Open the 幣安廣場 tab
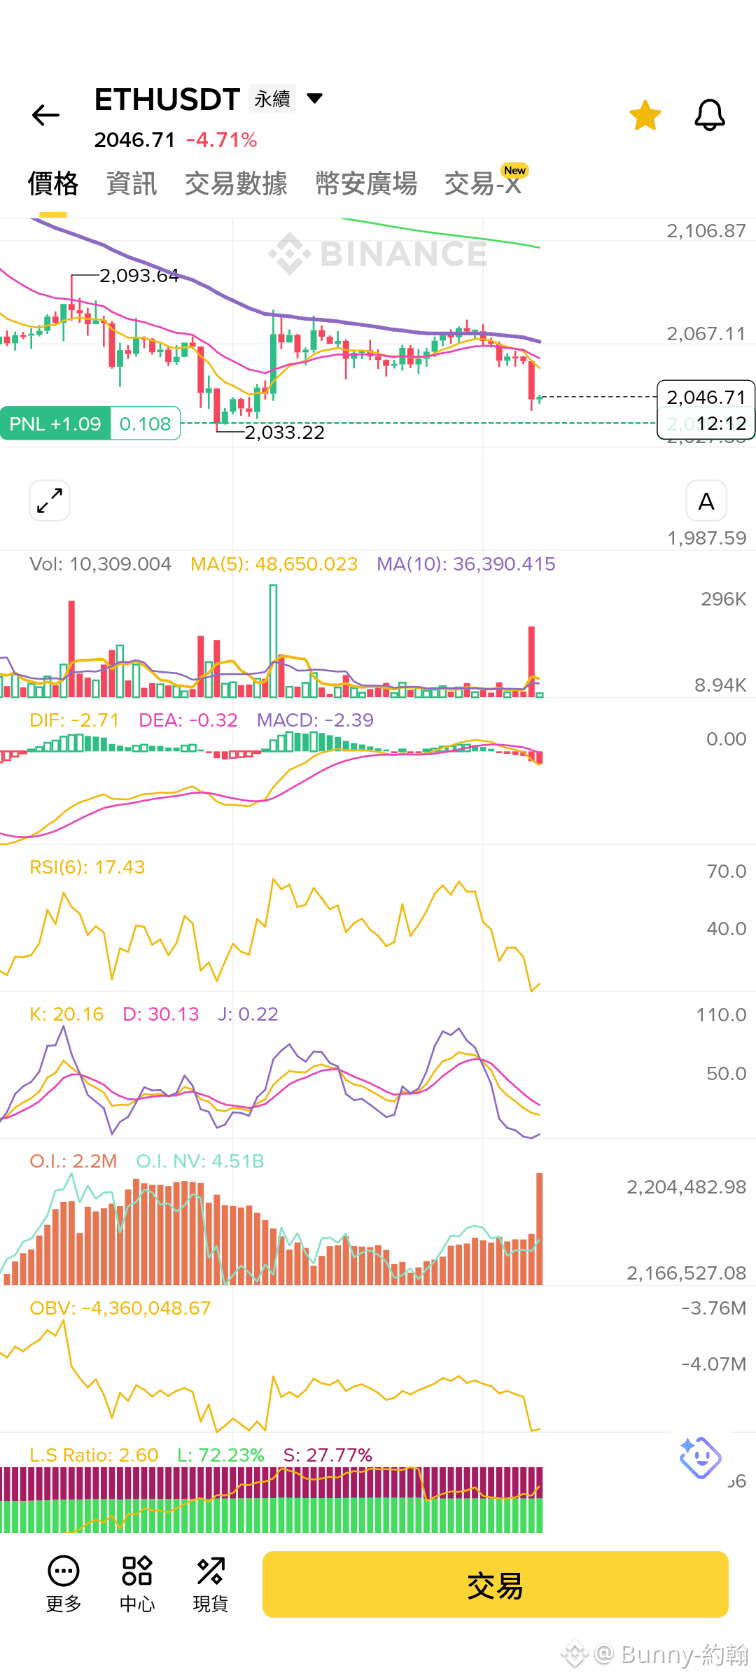756x1680 pixels. point(366,184)
